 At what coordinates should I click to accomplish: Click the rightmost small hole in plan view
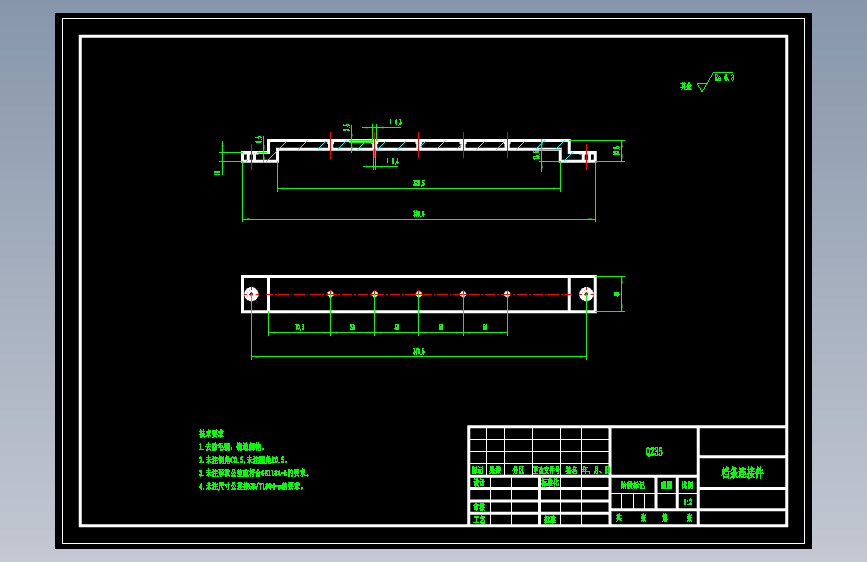point(507,294)
